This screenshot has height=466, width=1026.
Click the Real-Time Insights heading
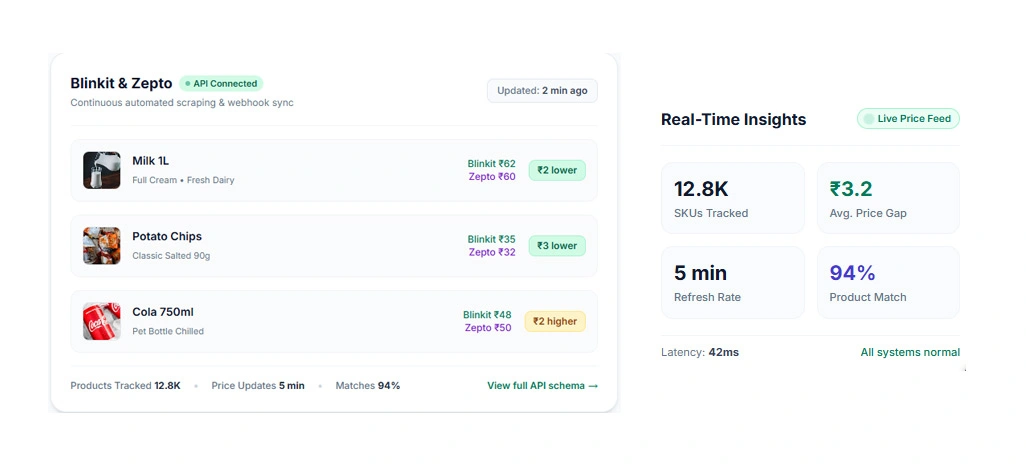pyautogui.click(x=734, y=119)
